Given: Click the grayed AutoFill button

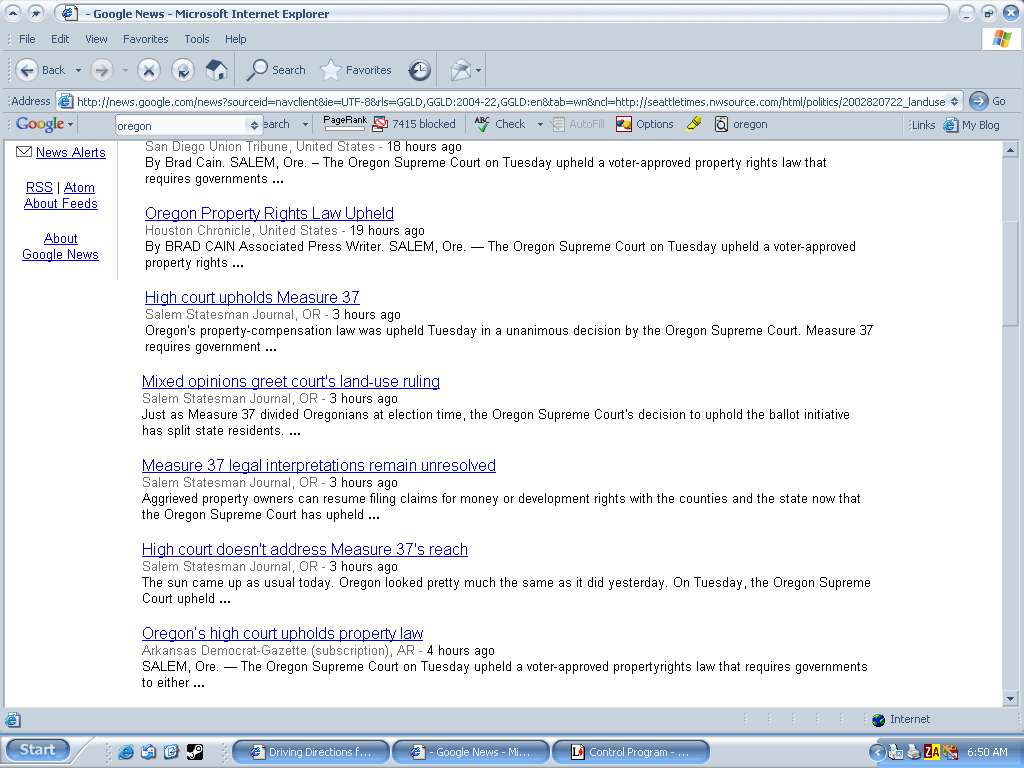Looking at the screenshot, I should point(579,124).
